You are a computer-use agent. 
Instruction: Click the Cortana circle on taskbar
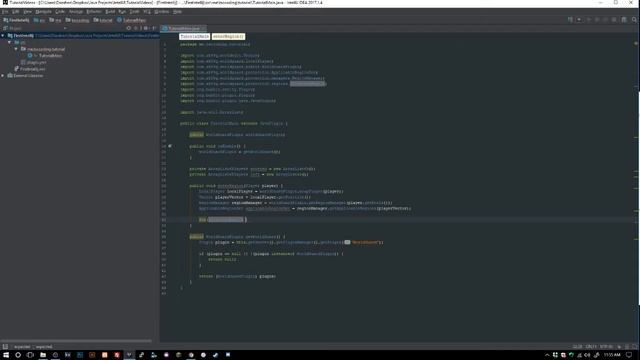[x=18, y=355]
